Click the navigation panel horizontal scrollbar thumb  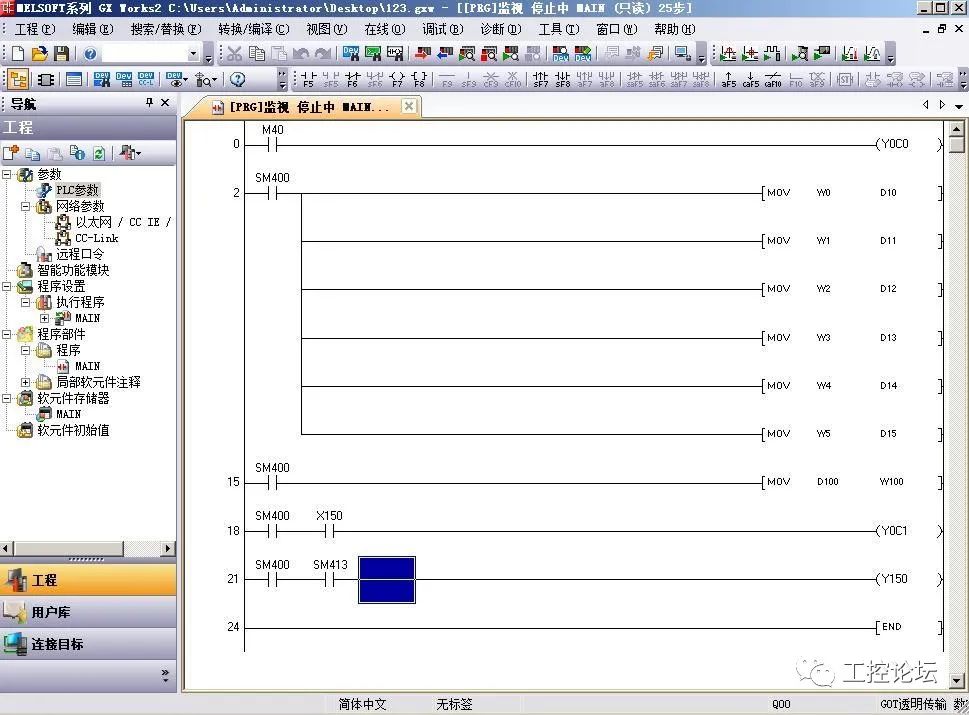click(x=68, y=549)
